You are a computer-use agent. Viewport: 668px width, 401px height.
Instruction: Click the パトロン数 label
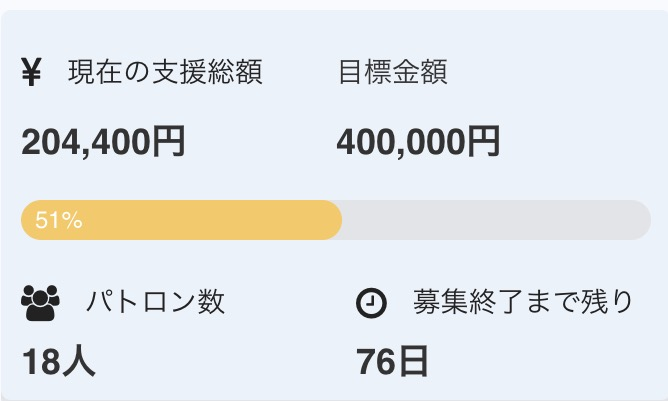pyautogui.click(x=155, y=302)
